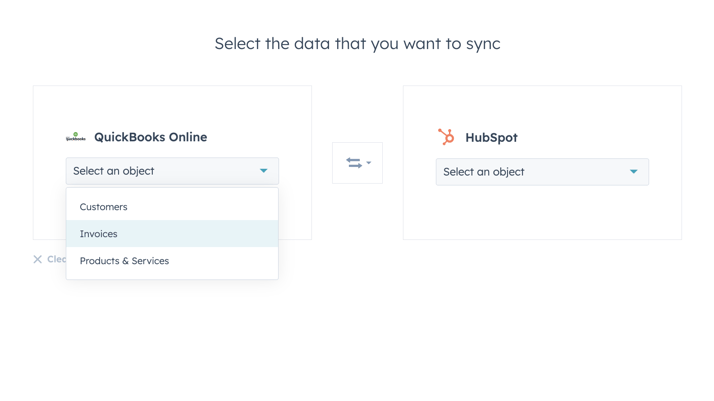Open the HubSpot Select an object dropdown
Screen dimensions: 714x401
click(x=541, y=172)
